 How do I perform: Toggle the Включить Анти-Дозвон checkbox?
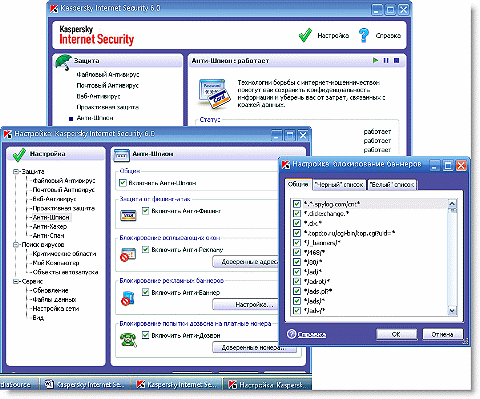tap(145, 335)
